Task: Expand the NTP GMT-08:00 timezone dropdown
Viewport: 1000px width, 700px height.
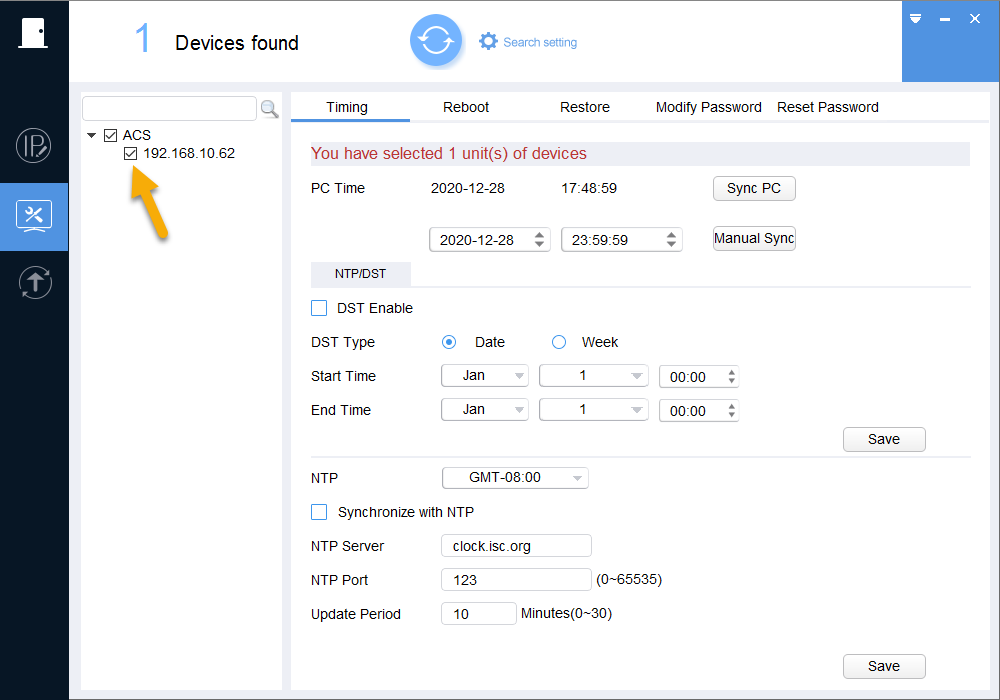Action: [x=515, y=478]
